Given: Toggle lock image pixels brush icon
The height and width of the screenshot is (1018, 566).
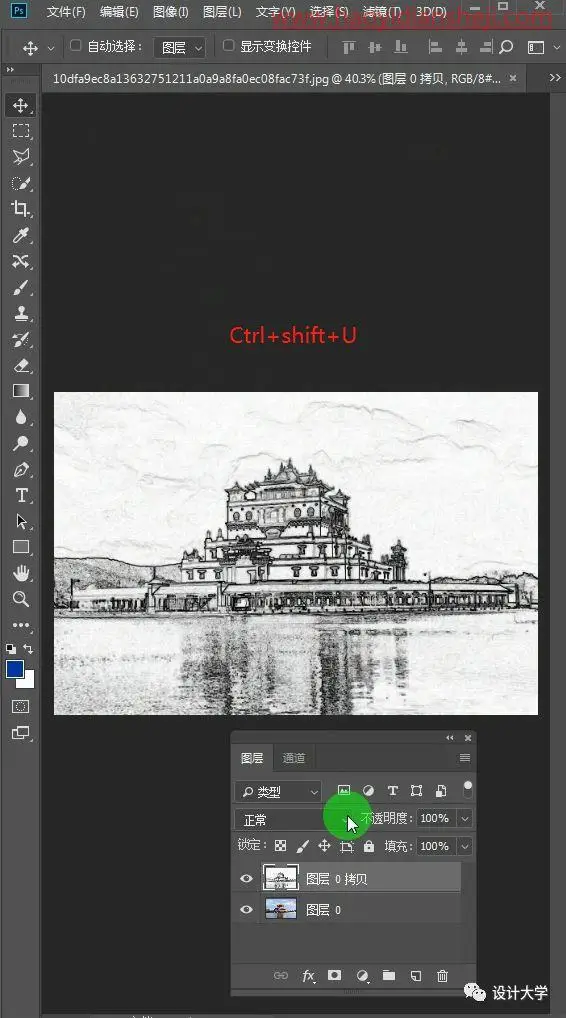Looking at the screenshot, I should tap(302, 846).
